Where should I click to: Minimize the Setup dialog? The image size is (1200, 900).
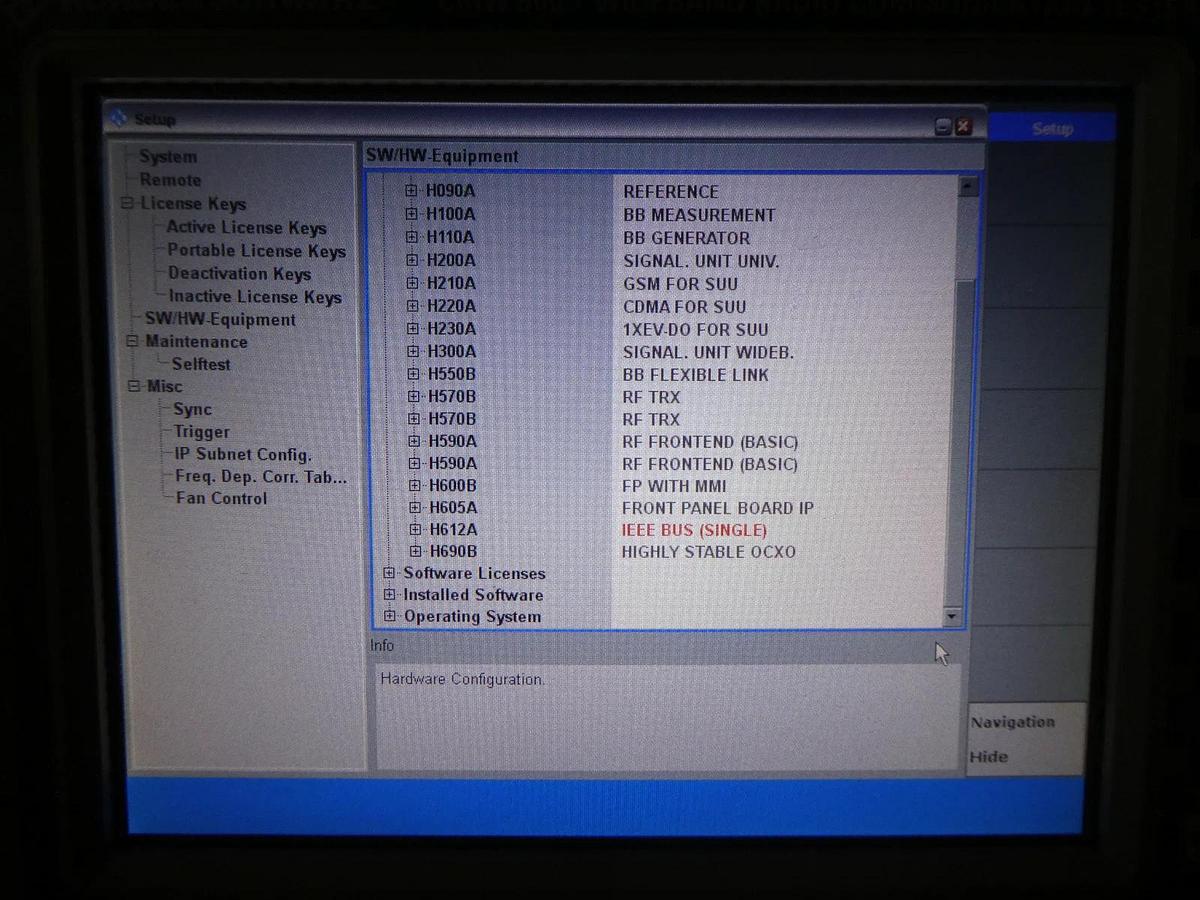[943, 126]
